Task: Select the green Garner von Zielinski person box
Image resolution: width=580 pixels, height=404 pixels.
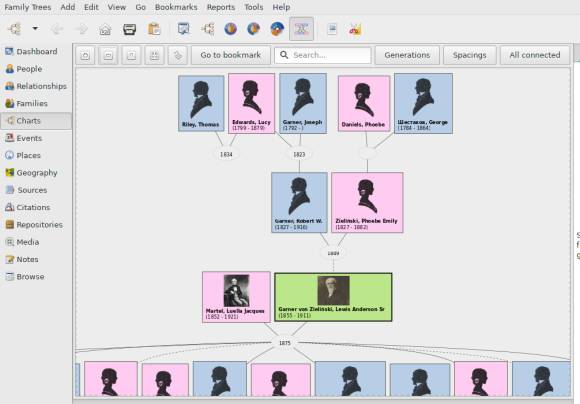Action: pyautogui.click(x=333, y=297)
